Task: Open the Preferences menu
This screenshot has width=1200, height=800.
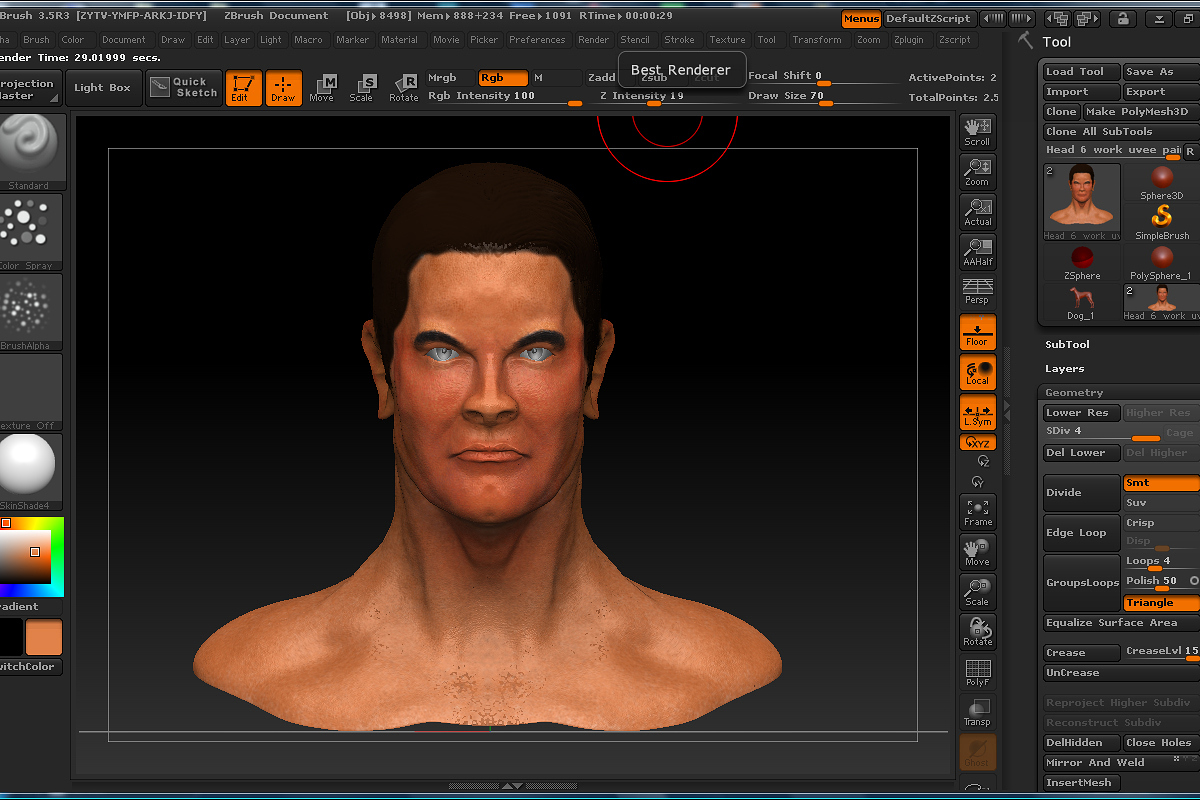Action: point(537,40)
